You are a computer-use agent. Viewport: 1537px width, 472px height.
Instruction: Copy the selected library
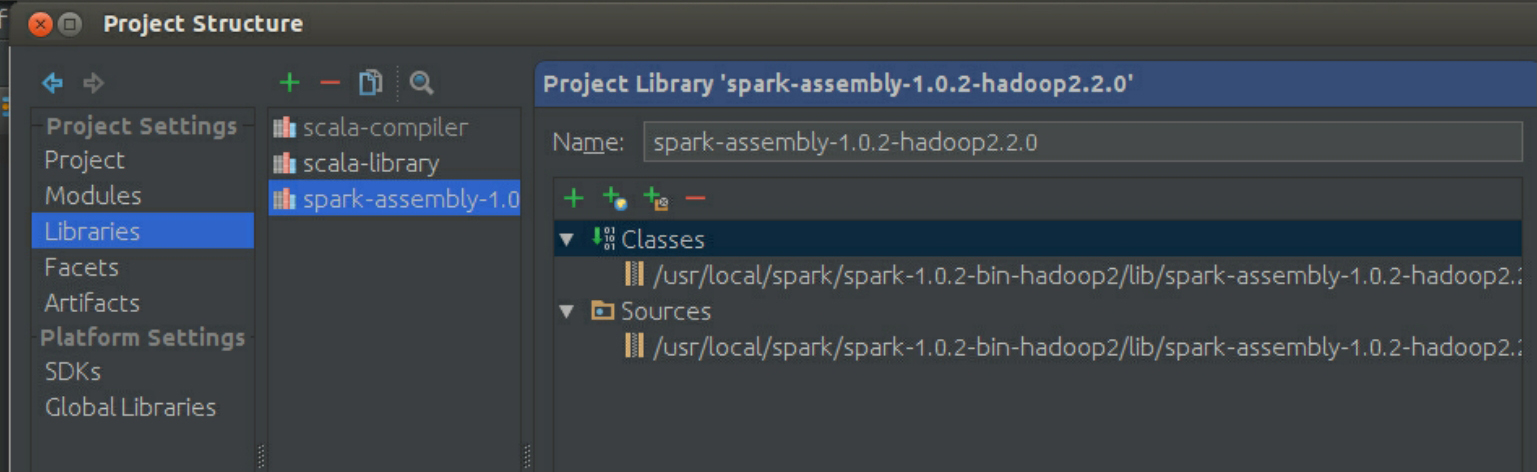click(x=370, y=83)
